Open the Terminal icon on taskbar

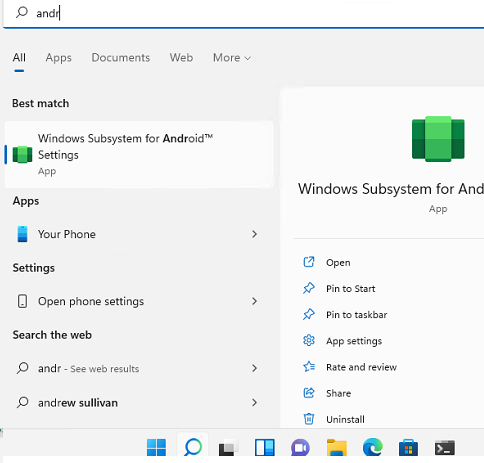click(x=445, y=447)
